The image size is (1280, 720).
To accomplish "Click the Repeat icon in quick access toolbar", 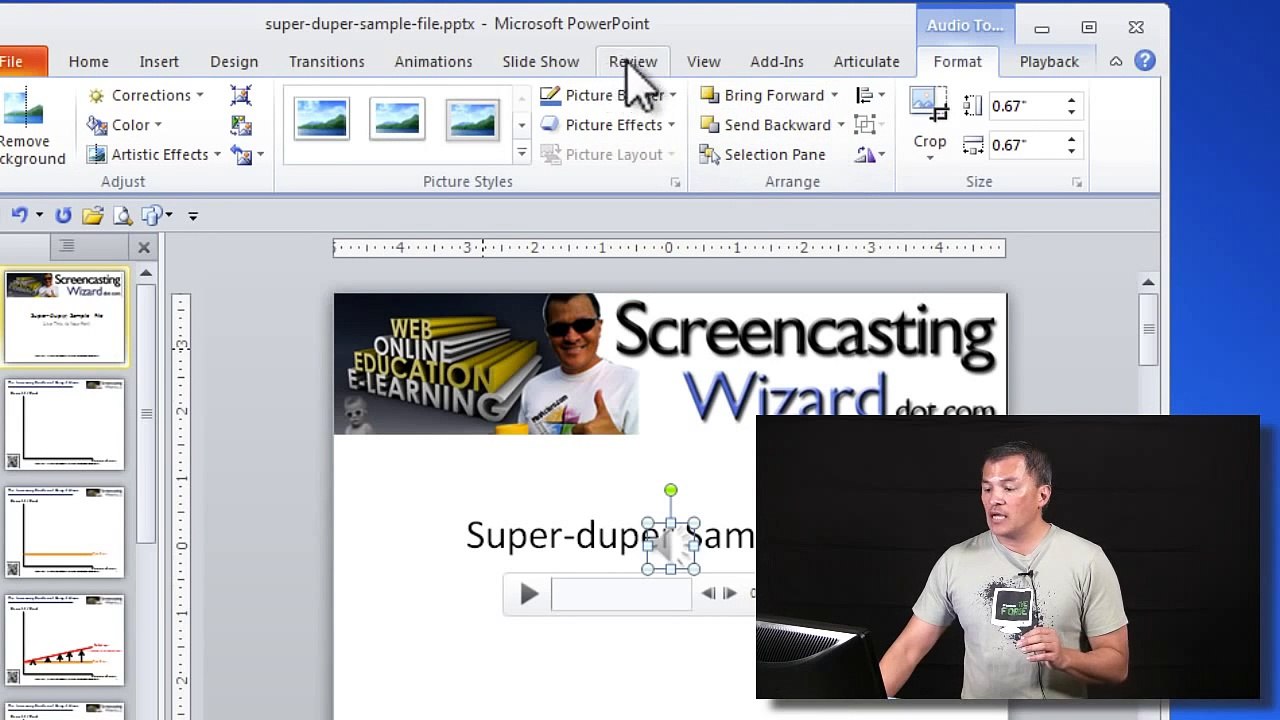I will [x=63, y=215].
